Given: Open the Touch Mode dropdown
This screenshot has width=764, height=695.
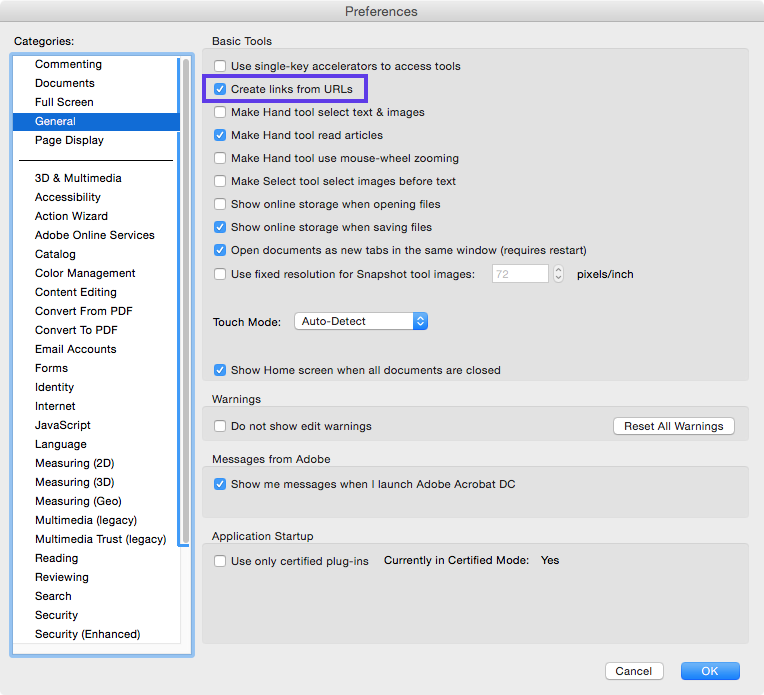Looking at the screenshot, I should click(x=361, y=321).
